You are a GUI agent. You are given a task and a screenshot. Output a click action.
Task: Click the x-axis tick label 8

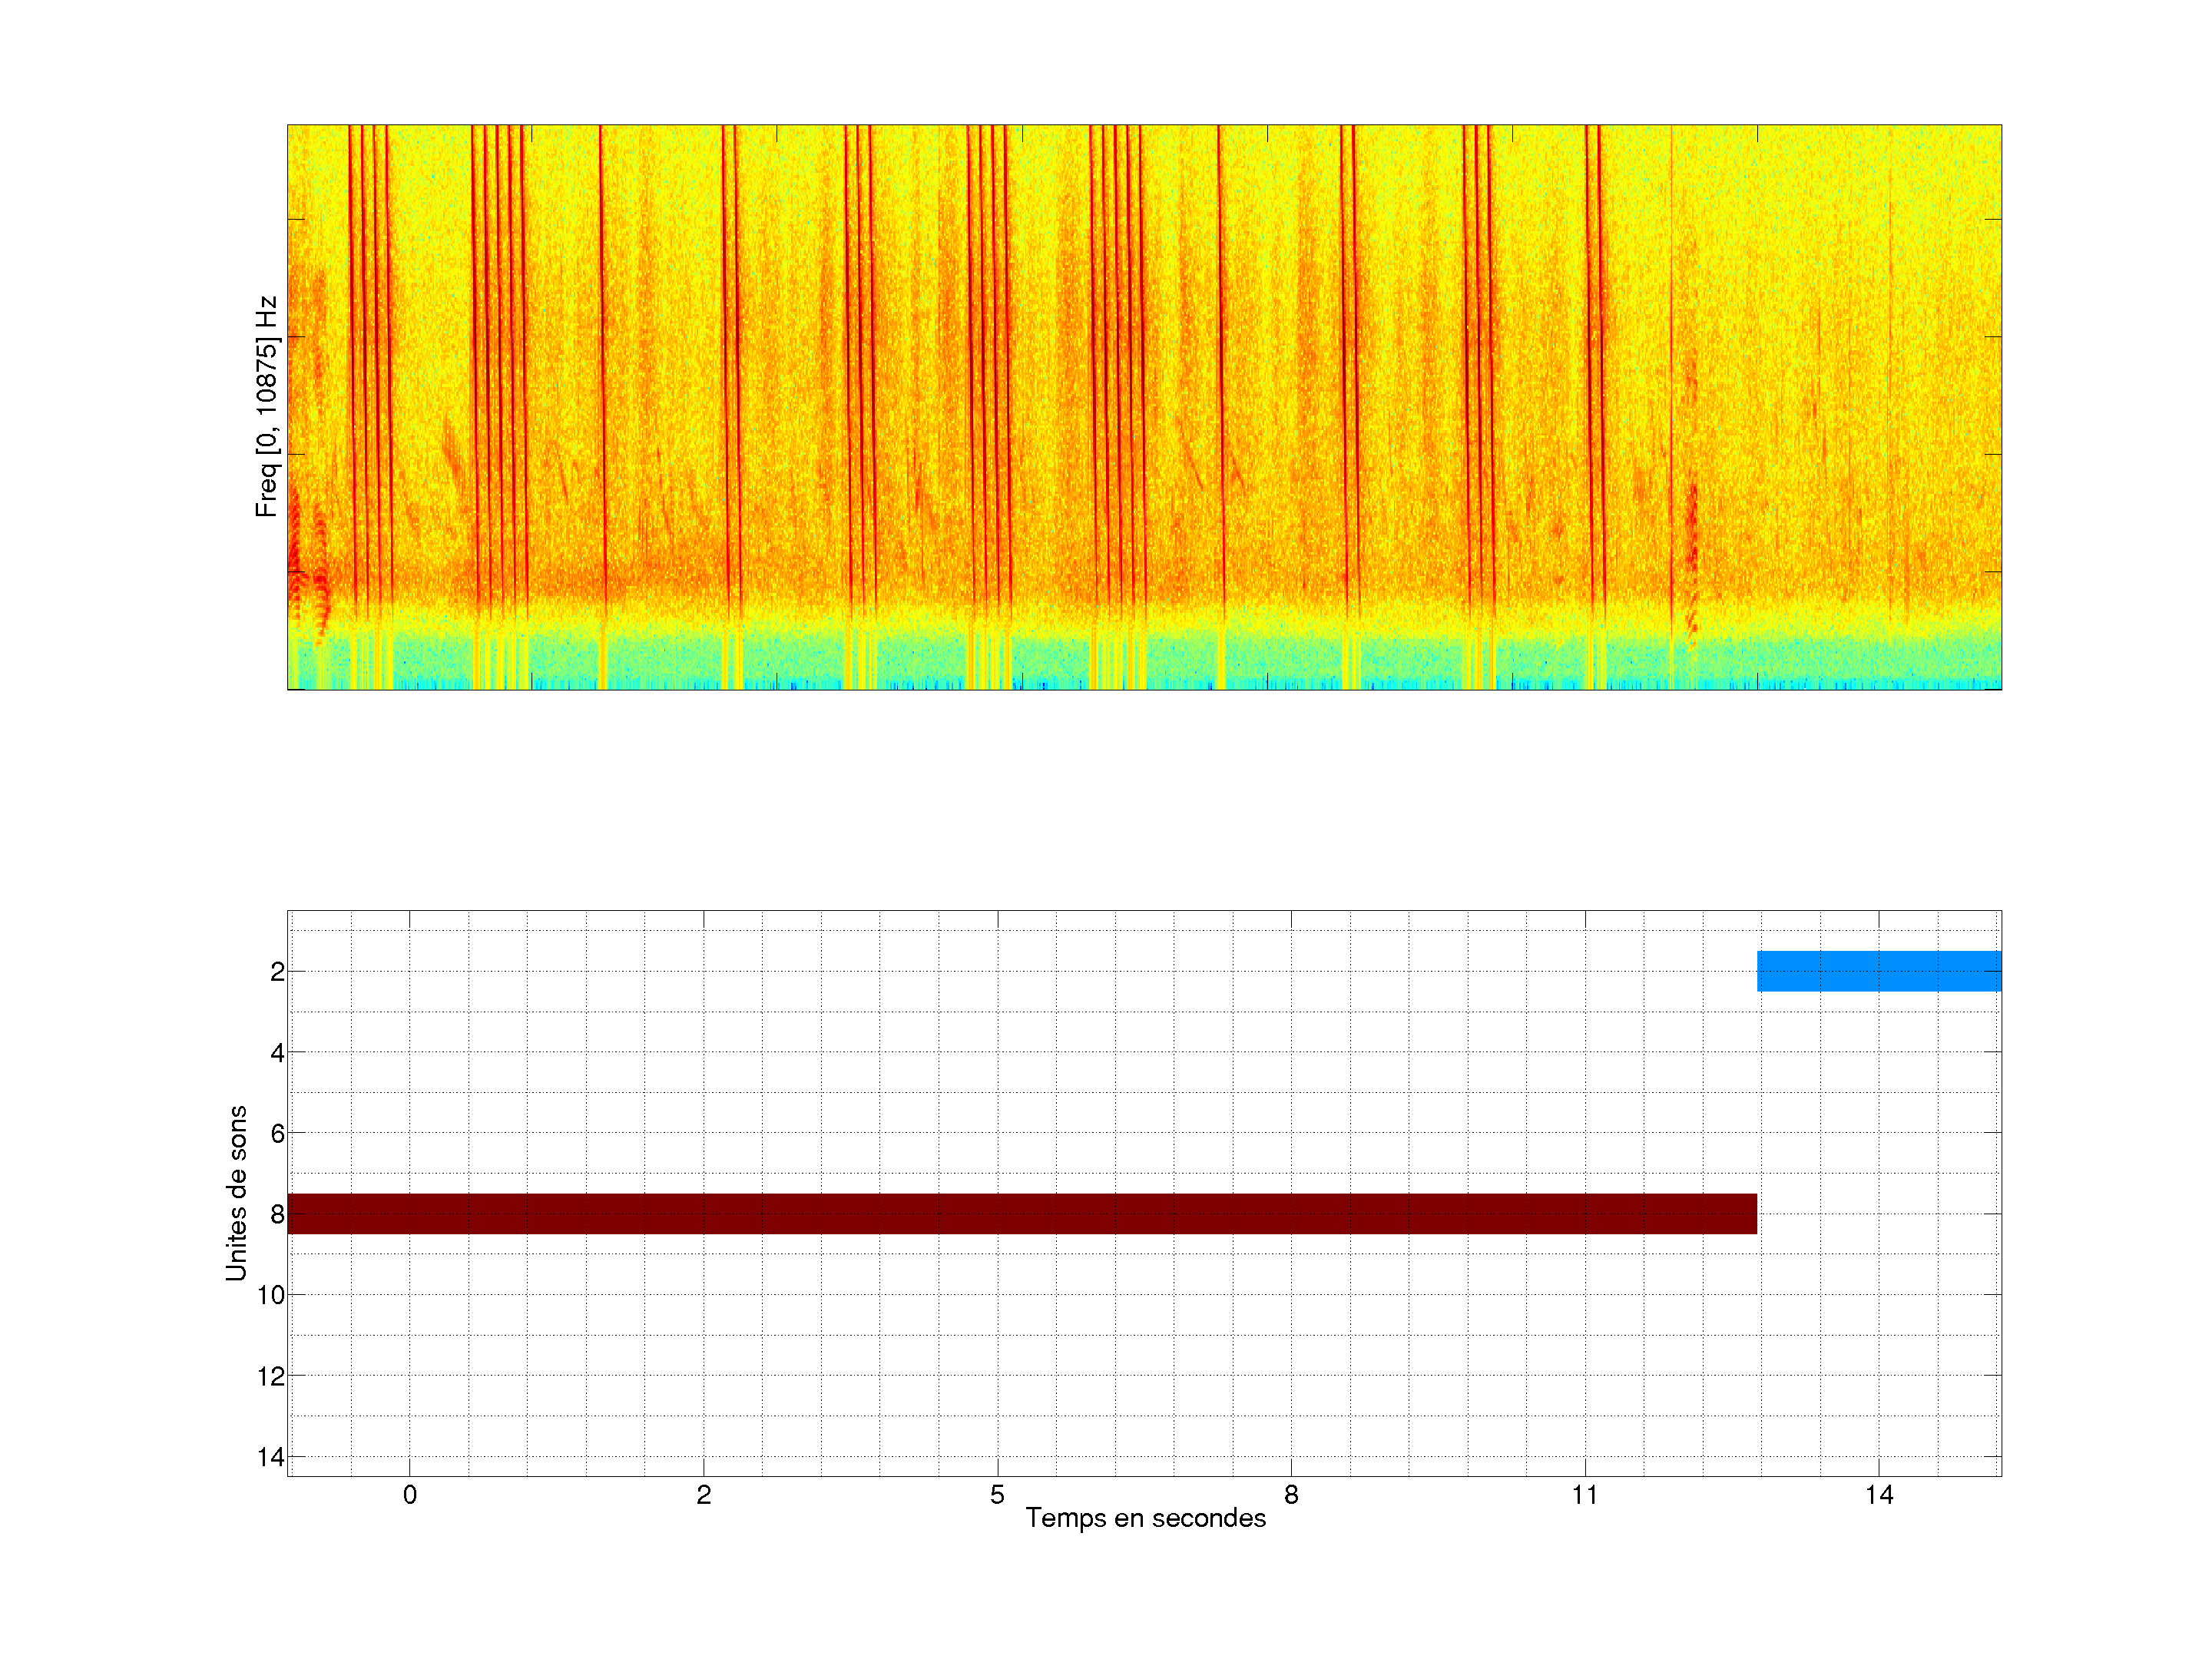pos(1291,1495)
